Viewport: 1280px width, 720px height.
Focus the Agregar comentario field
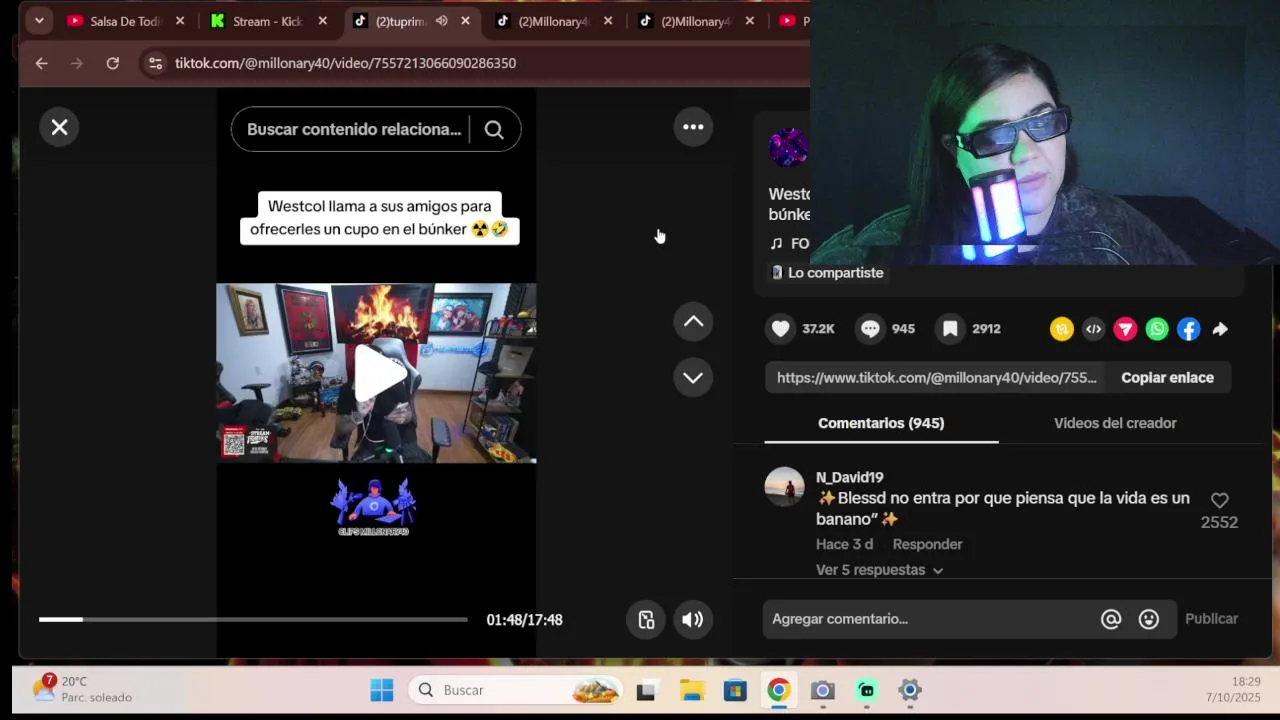tap(930, 619)
